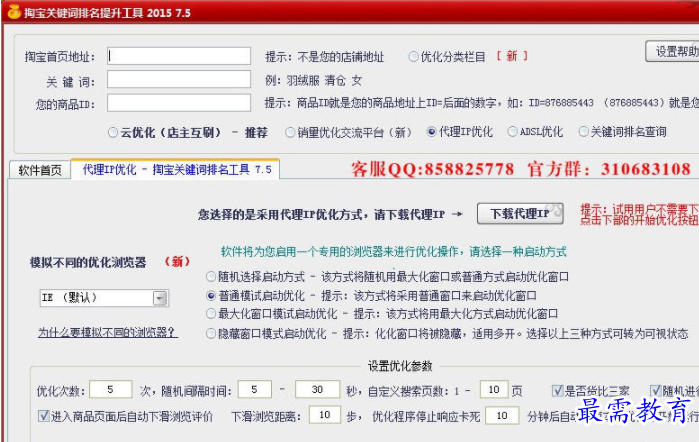Image resolution: width=699 pixels, height=442 pixels.
Task: Choose 最大化窗口模式启动优化 radio option
Action: tap(211, 314)
